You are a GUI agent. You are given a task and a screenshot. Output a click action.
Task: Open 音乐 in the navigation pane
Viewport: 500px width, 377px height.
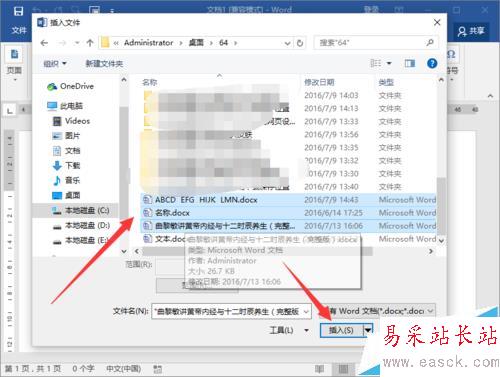point(66,180)
